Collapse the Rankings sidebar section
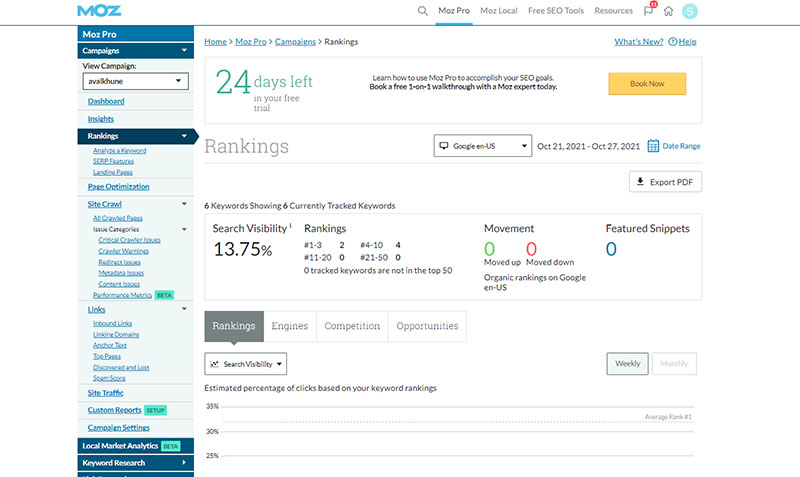This screenshot has height=477, width=800. pos(184,136)
